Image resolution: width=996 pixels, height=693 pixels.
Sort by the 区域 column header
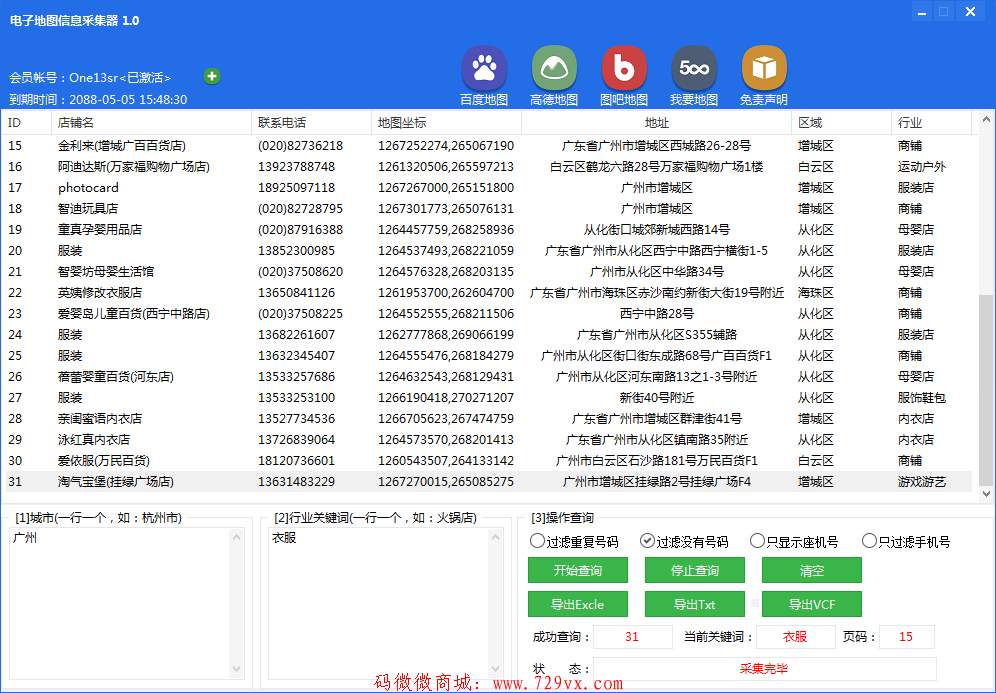coord(842,123)
